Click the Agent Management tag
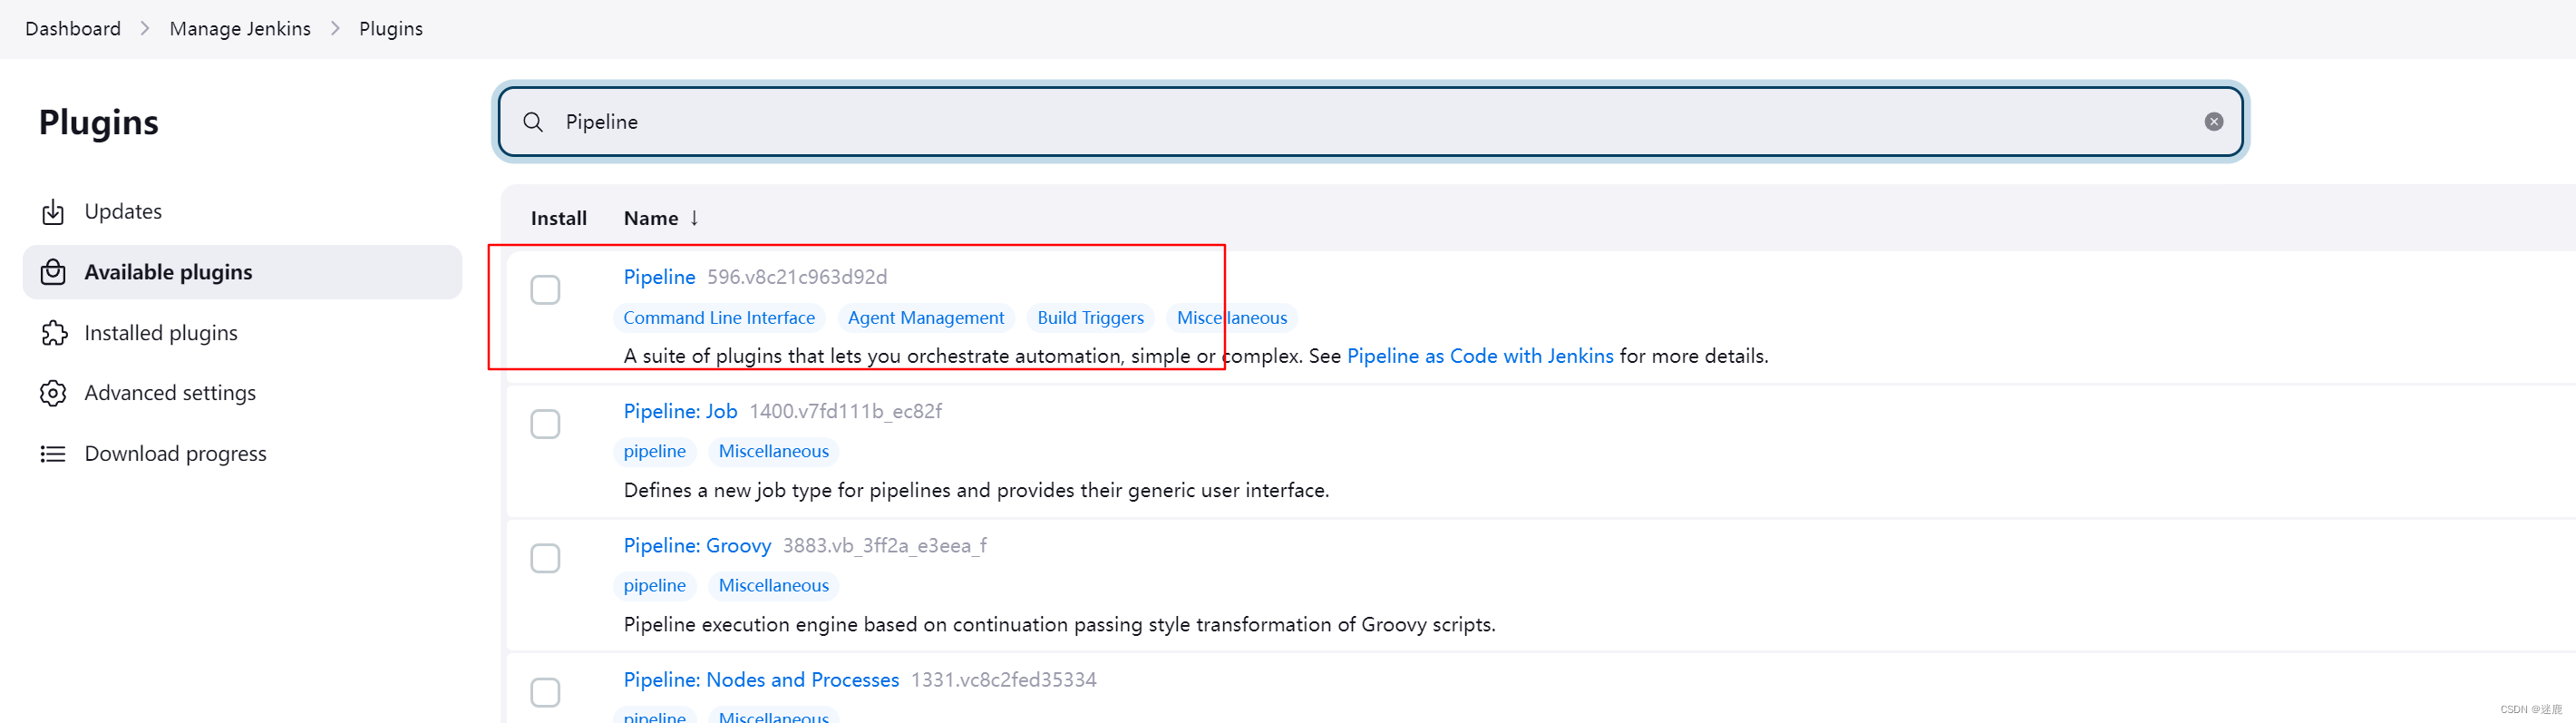This screenshot has width=2576, height=723. click(926, 318)
